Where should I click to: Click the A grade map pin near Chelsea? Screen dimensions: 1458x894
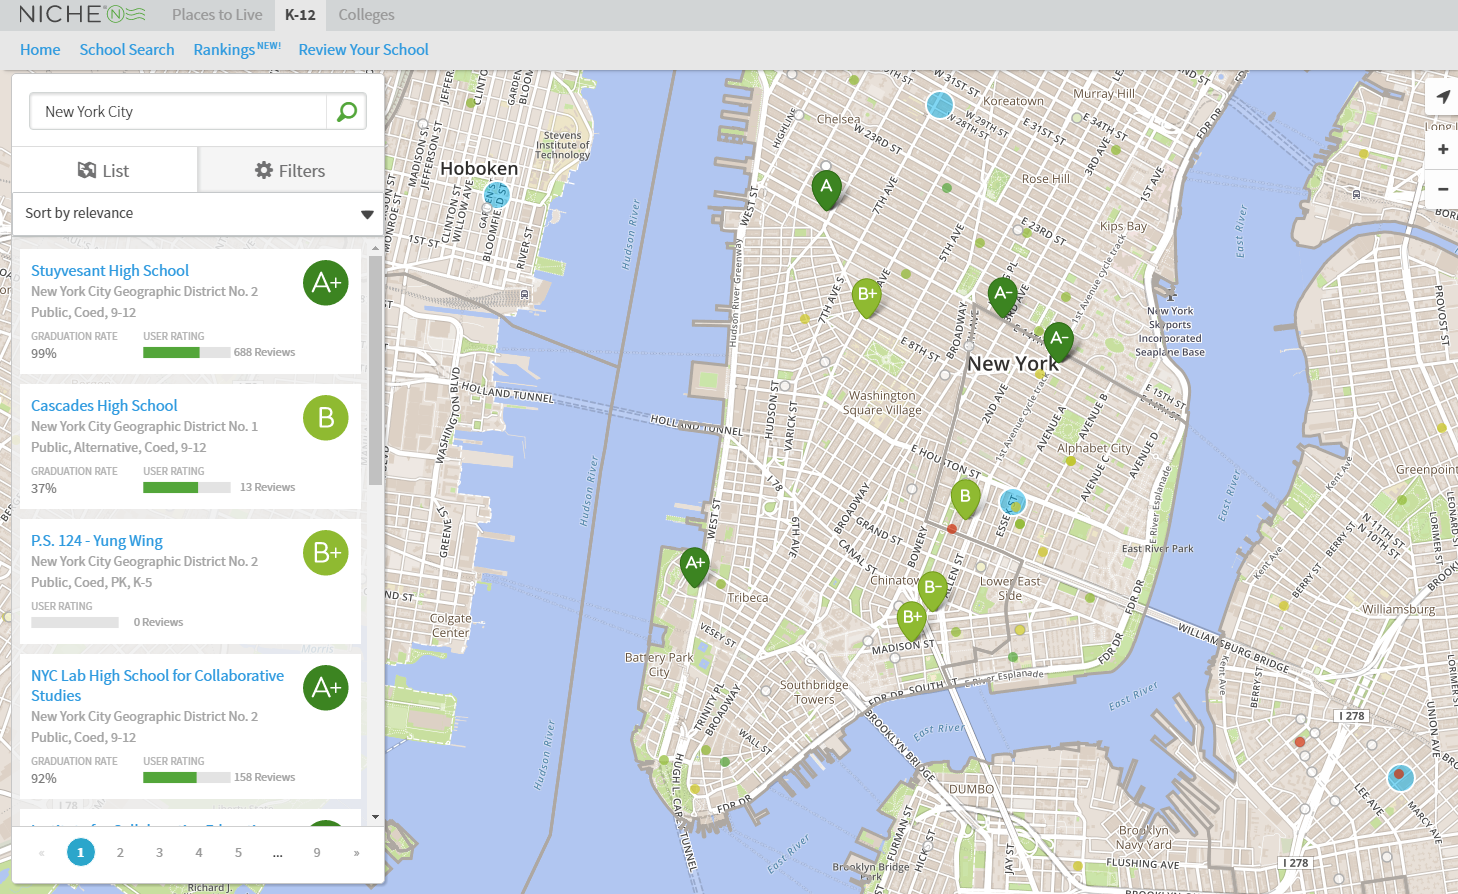[x=826, y=188]
